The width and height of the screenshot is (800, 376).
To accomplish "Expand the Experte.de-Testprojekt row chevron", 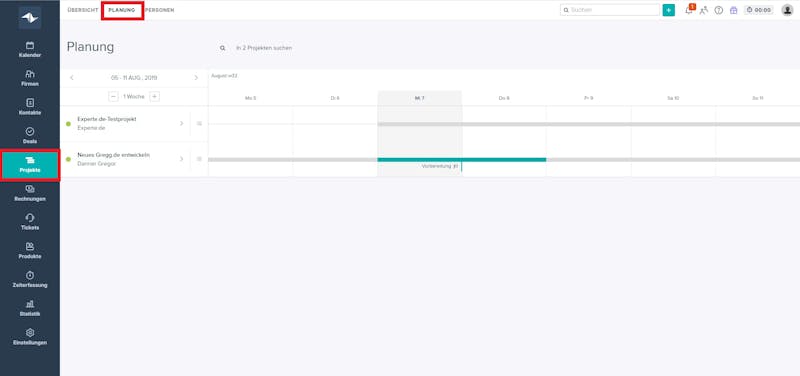I will point(181,123).
